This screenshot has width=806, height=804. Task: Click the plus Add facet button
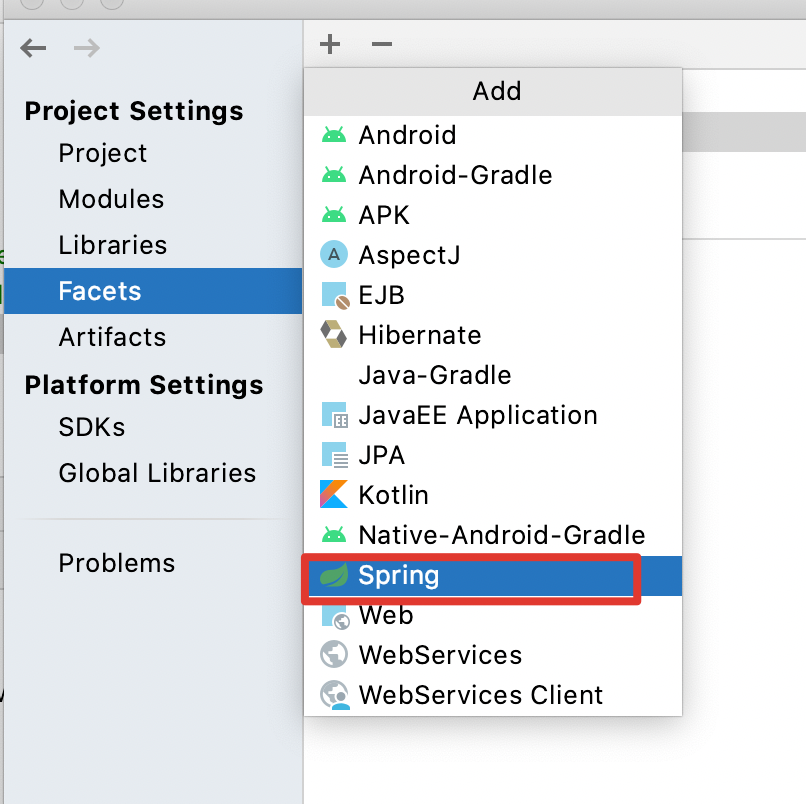pos(330,45)
